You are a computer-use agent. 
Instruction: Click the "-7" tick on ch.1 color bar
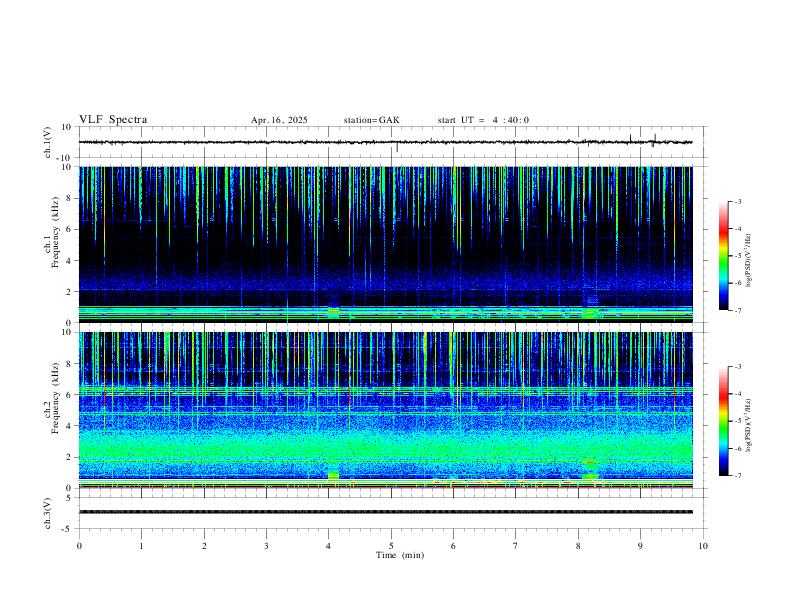[x=737, y=311]
